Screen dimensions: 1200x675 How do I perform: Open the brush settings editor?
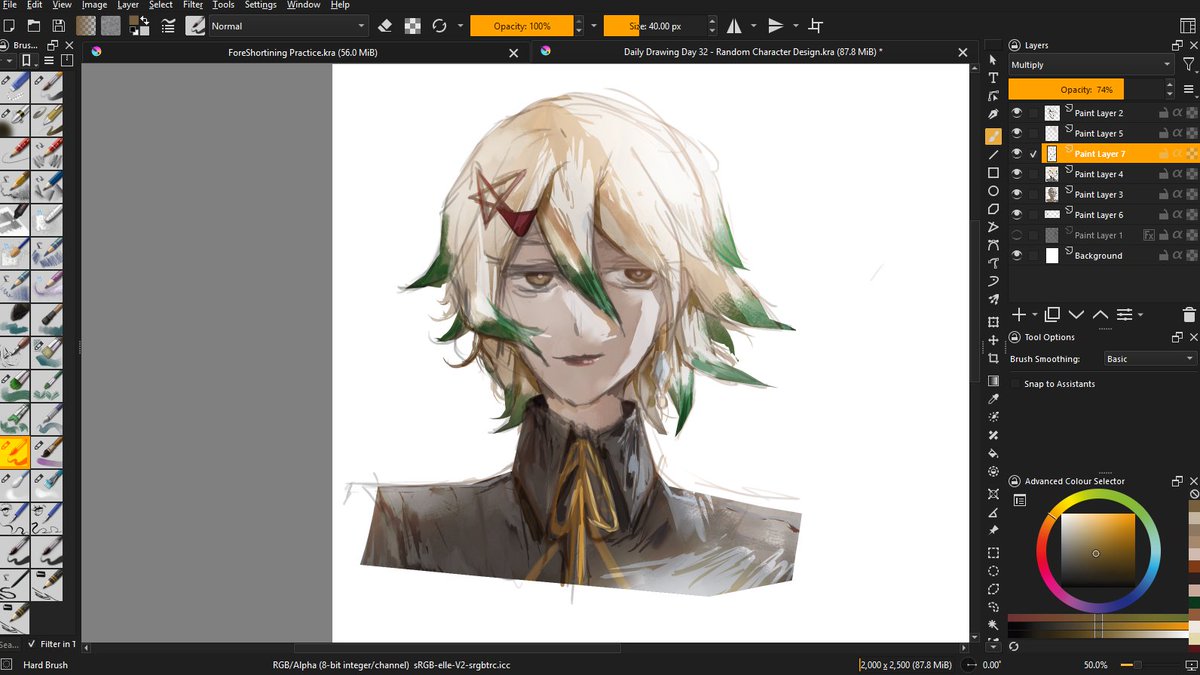tap(167, 26)
